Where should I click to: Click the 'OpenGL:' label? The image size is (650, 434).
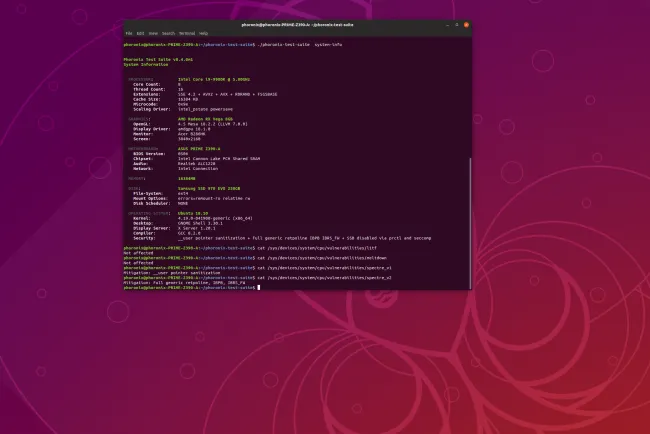pyautogui.click(x=141, y=124)
